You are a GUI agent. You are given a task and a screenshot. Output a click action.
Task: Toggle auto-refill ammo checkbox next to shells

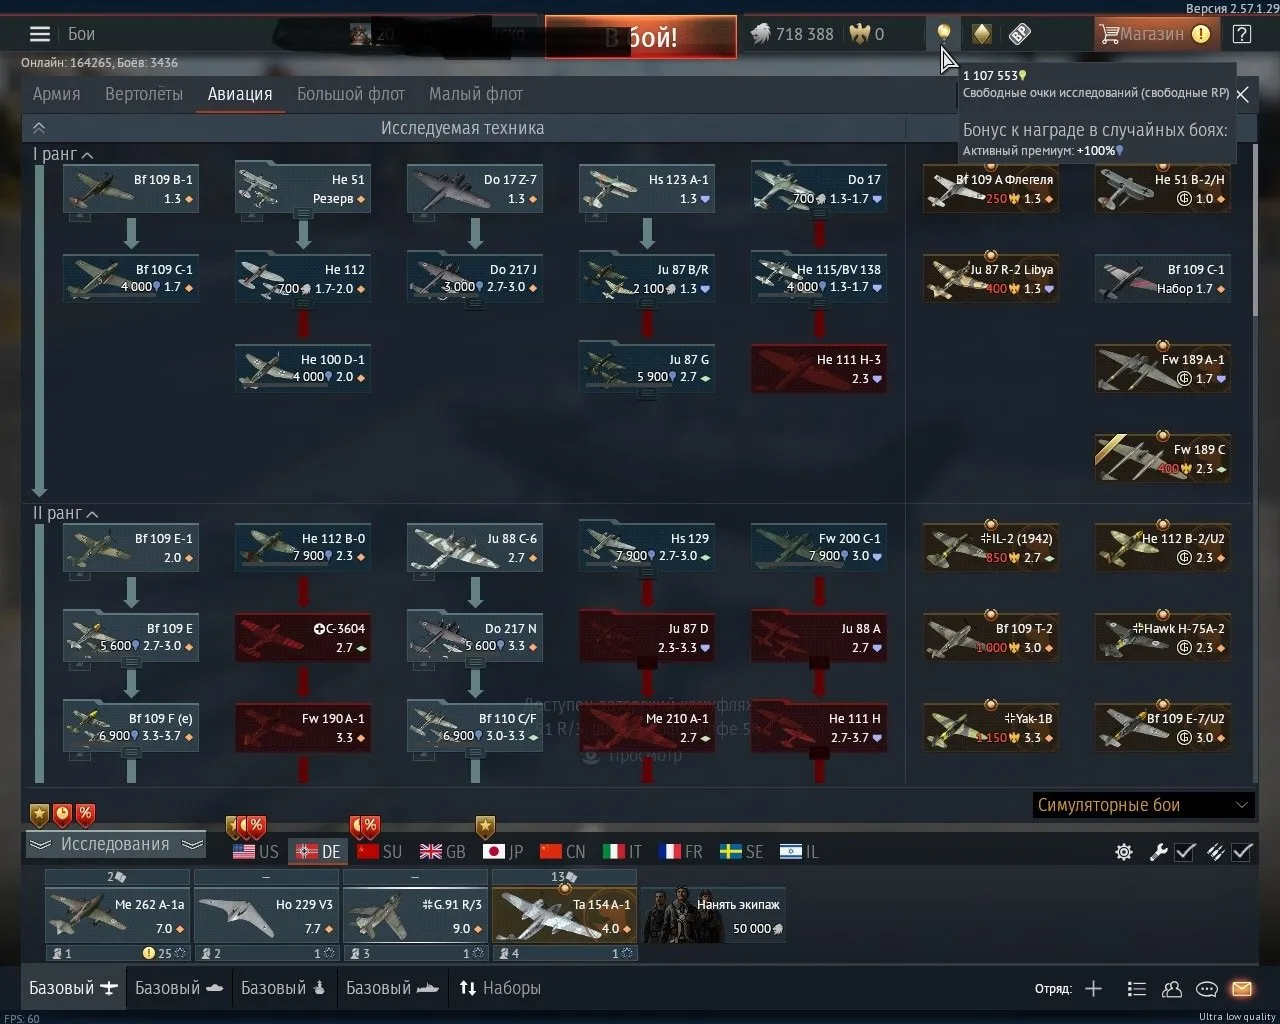click(1242, 852)
